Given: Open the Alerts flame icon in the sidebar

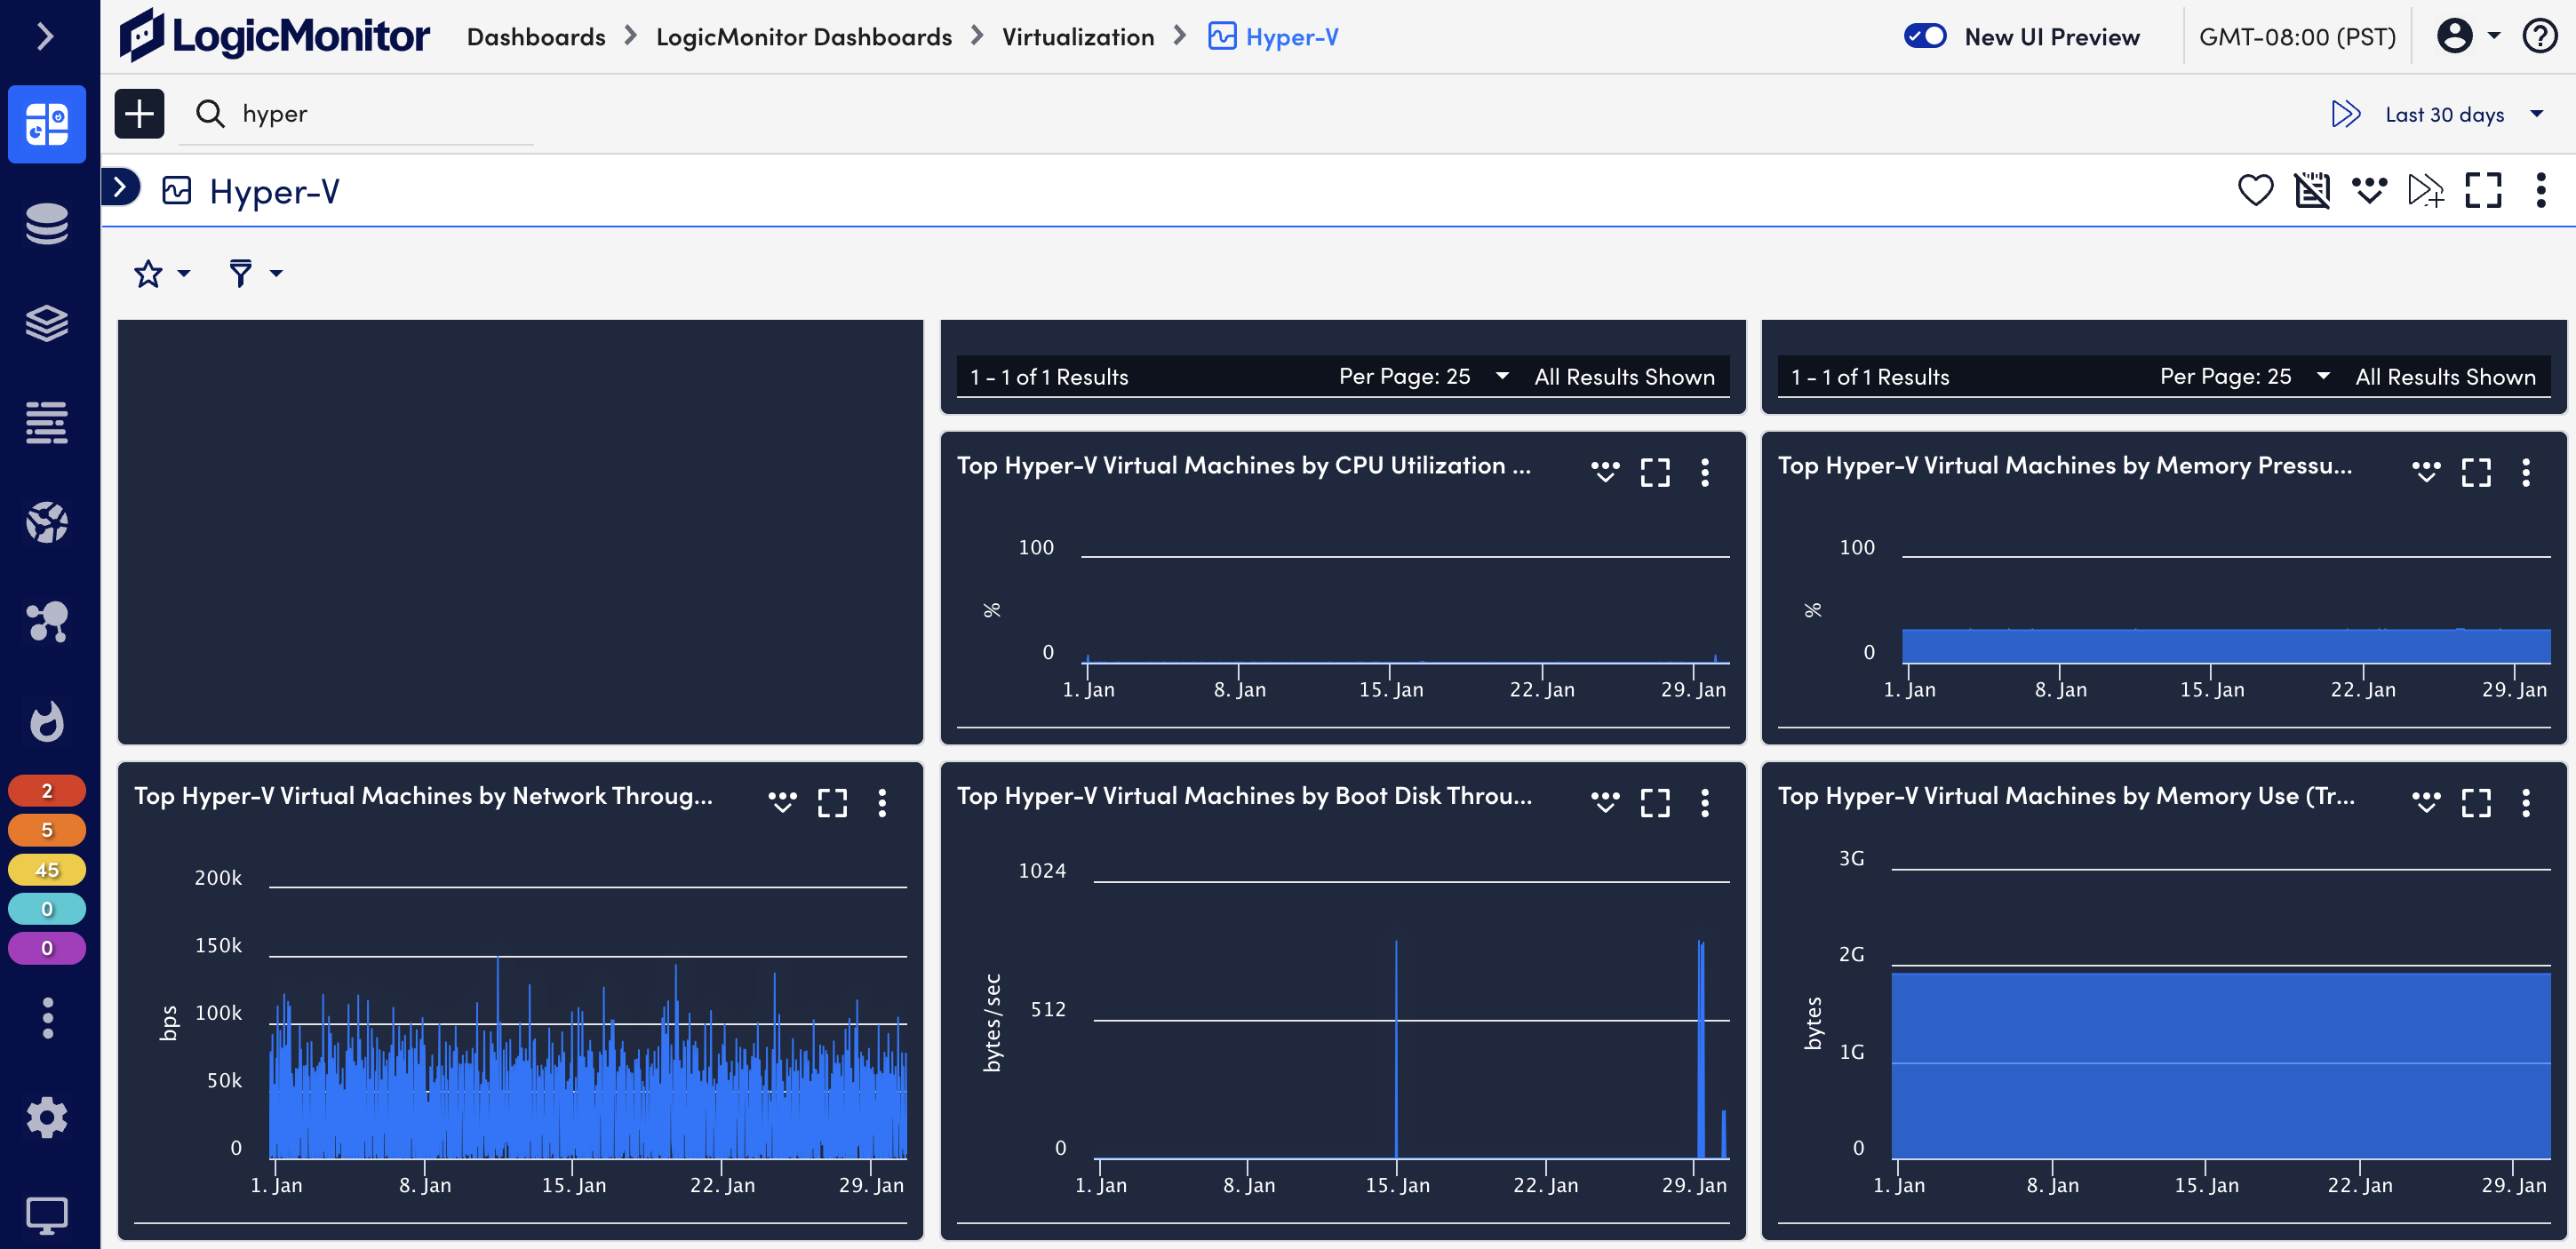Looking at the screenshot, I should click(47, 722).
